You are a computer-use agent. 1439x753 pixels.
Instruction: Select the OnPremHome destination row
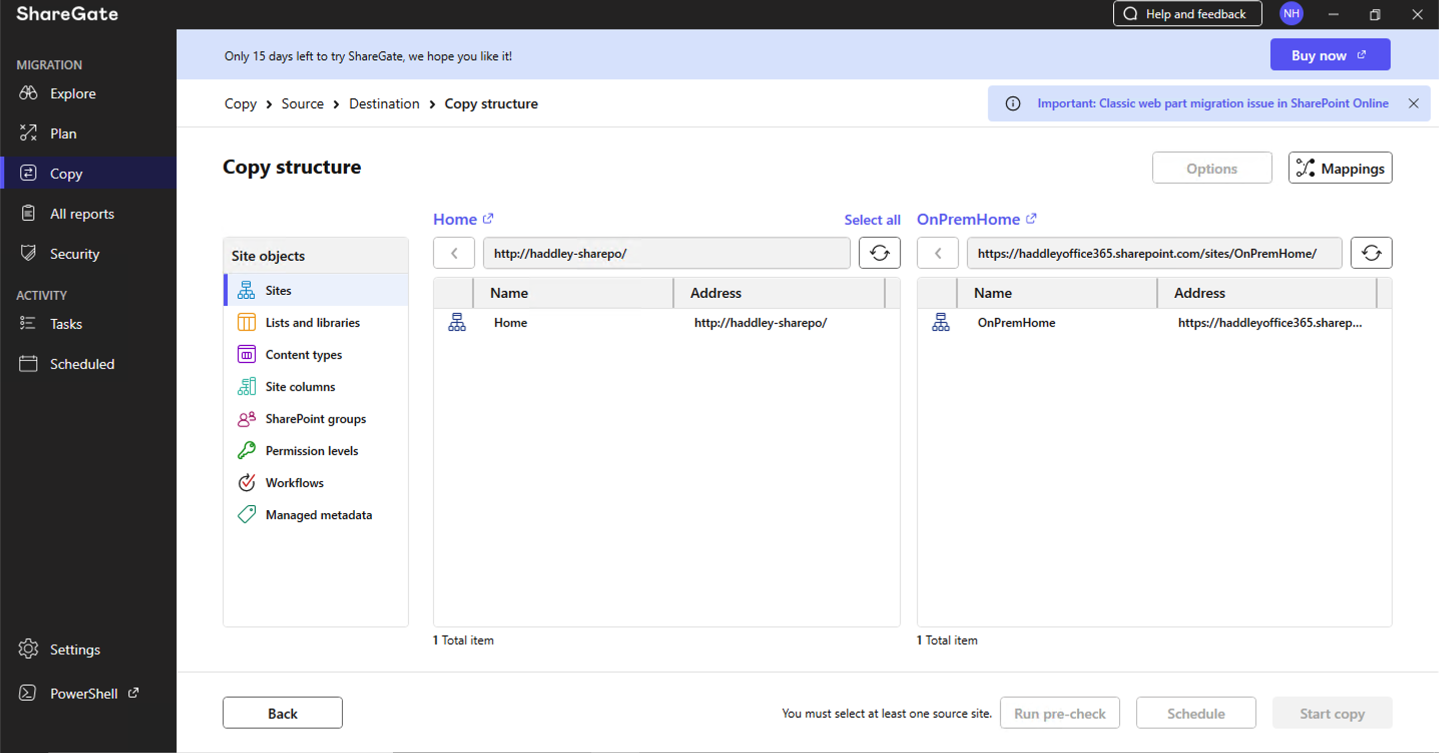pos(1154,323)
